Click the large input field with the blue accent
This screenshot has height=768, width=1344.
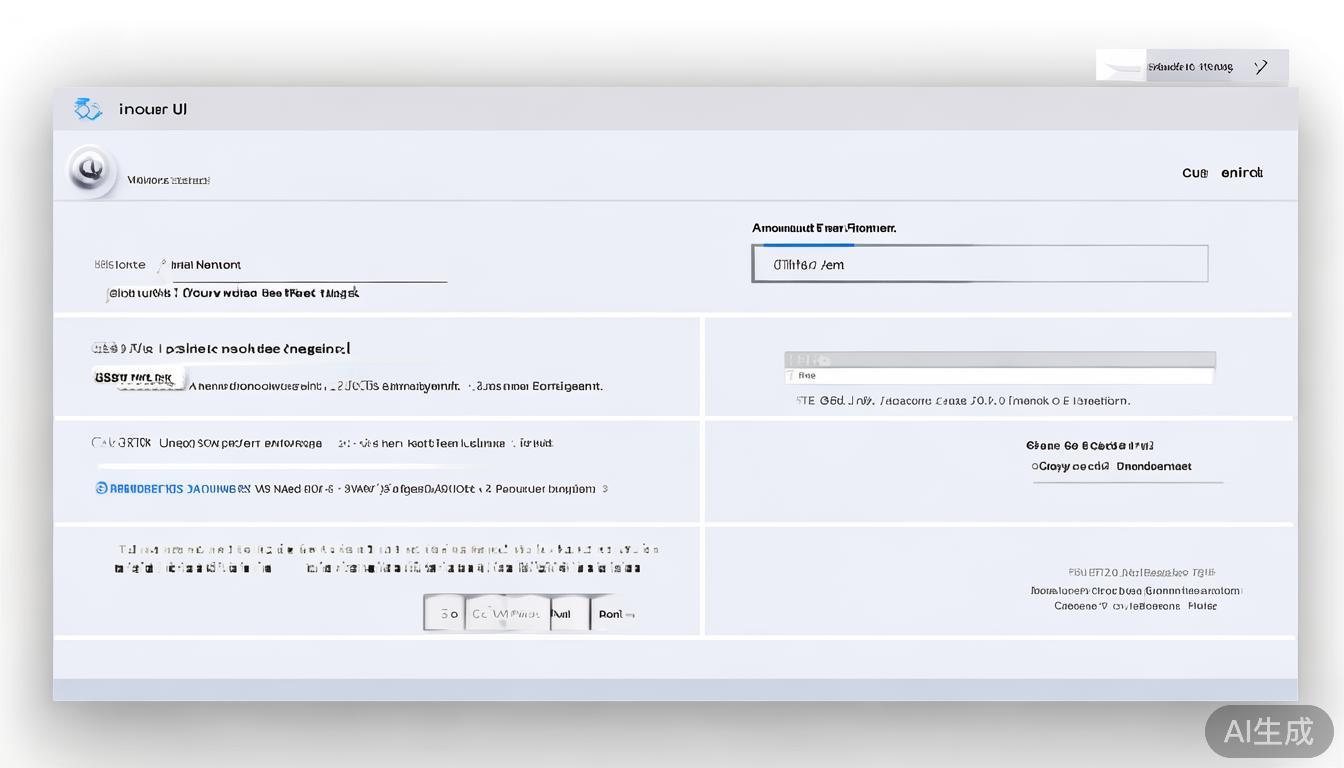979,264
